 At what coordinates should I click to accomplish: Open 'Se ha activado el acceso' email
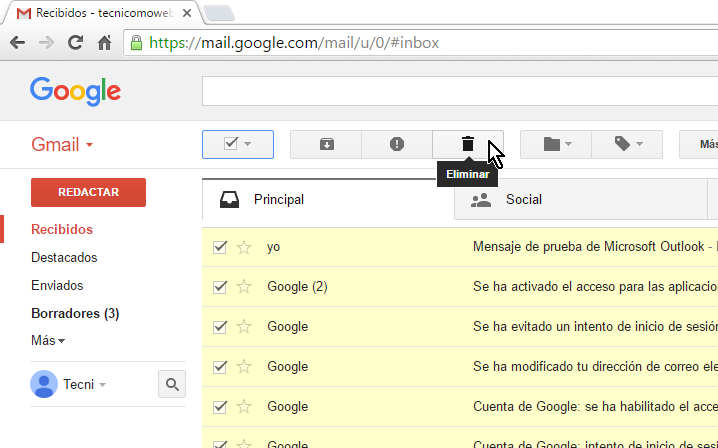tap(595, 287)
